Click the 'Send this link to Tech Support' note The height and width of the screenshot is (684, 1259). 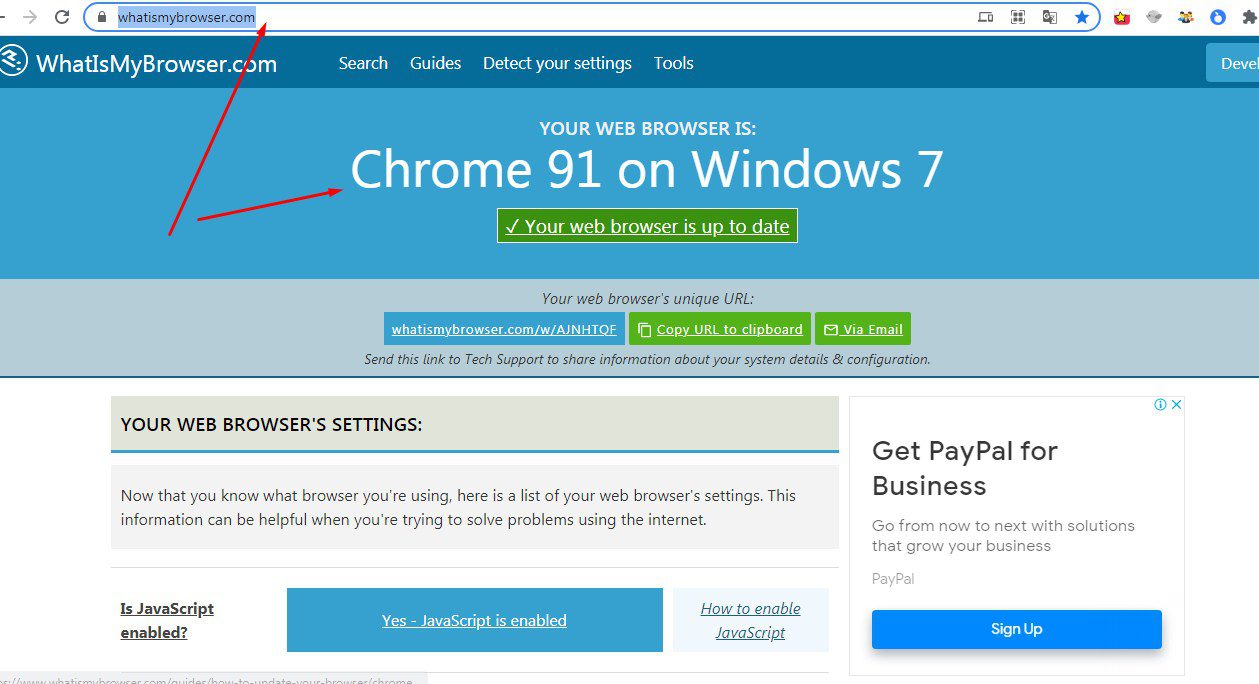[647, 359]
